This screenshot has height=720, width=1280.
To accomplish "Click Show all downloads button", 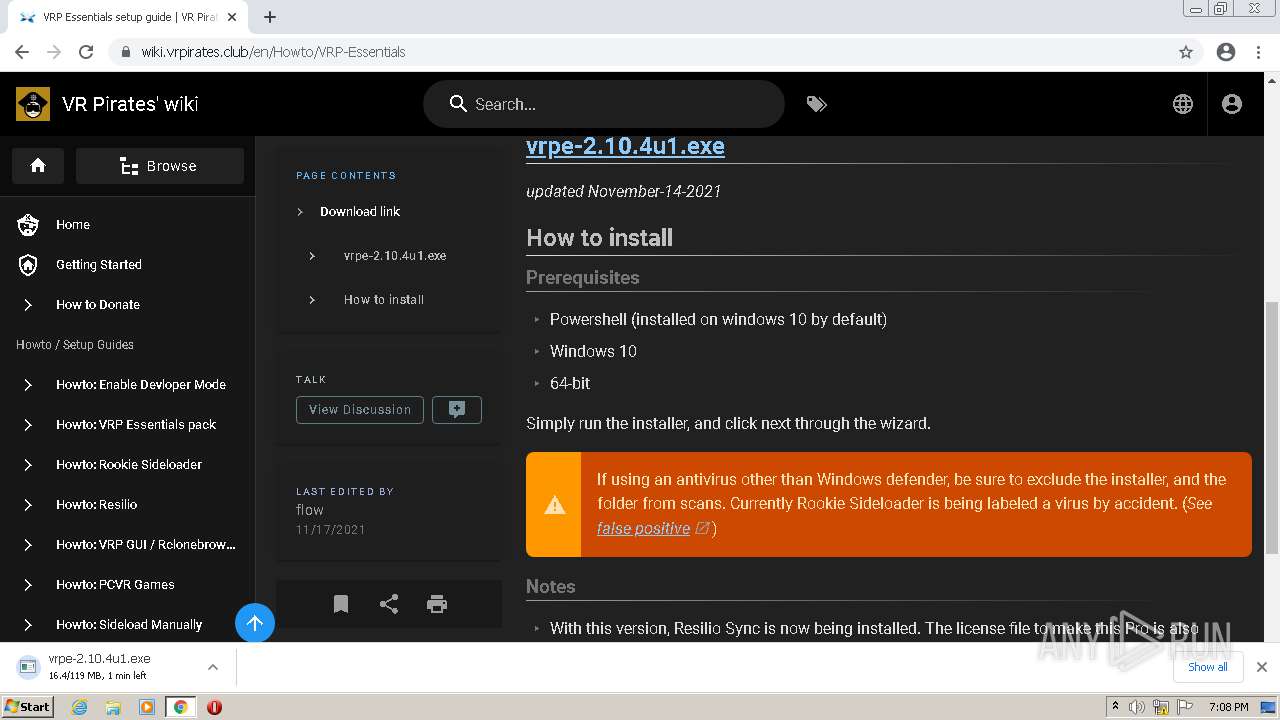I will pyautogui.click(x=1208, y=667).
